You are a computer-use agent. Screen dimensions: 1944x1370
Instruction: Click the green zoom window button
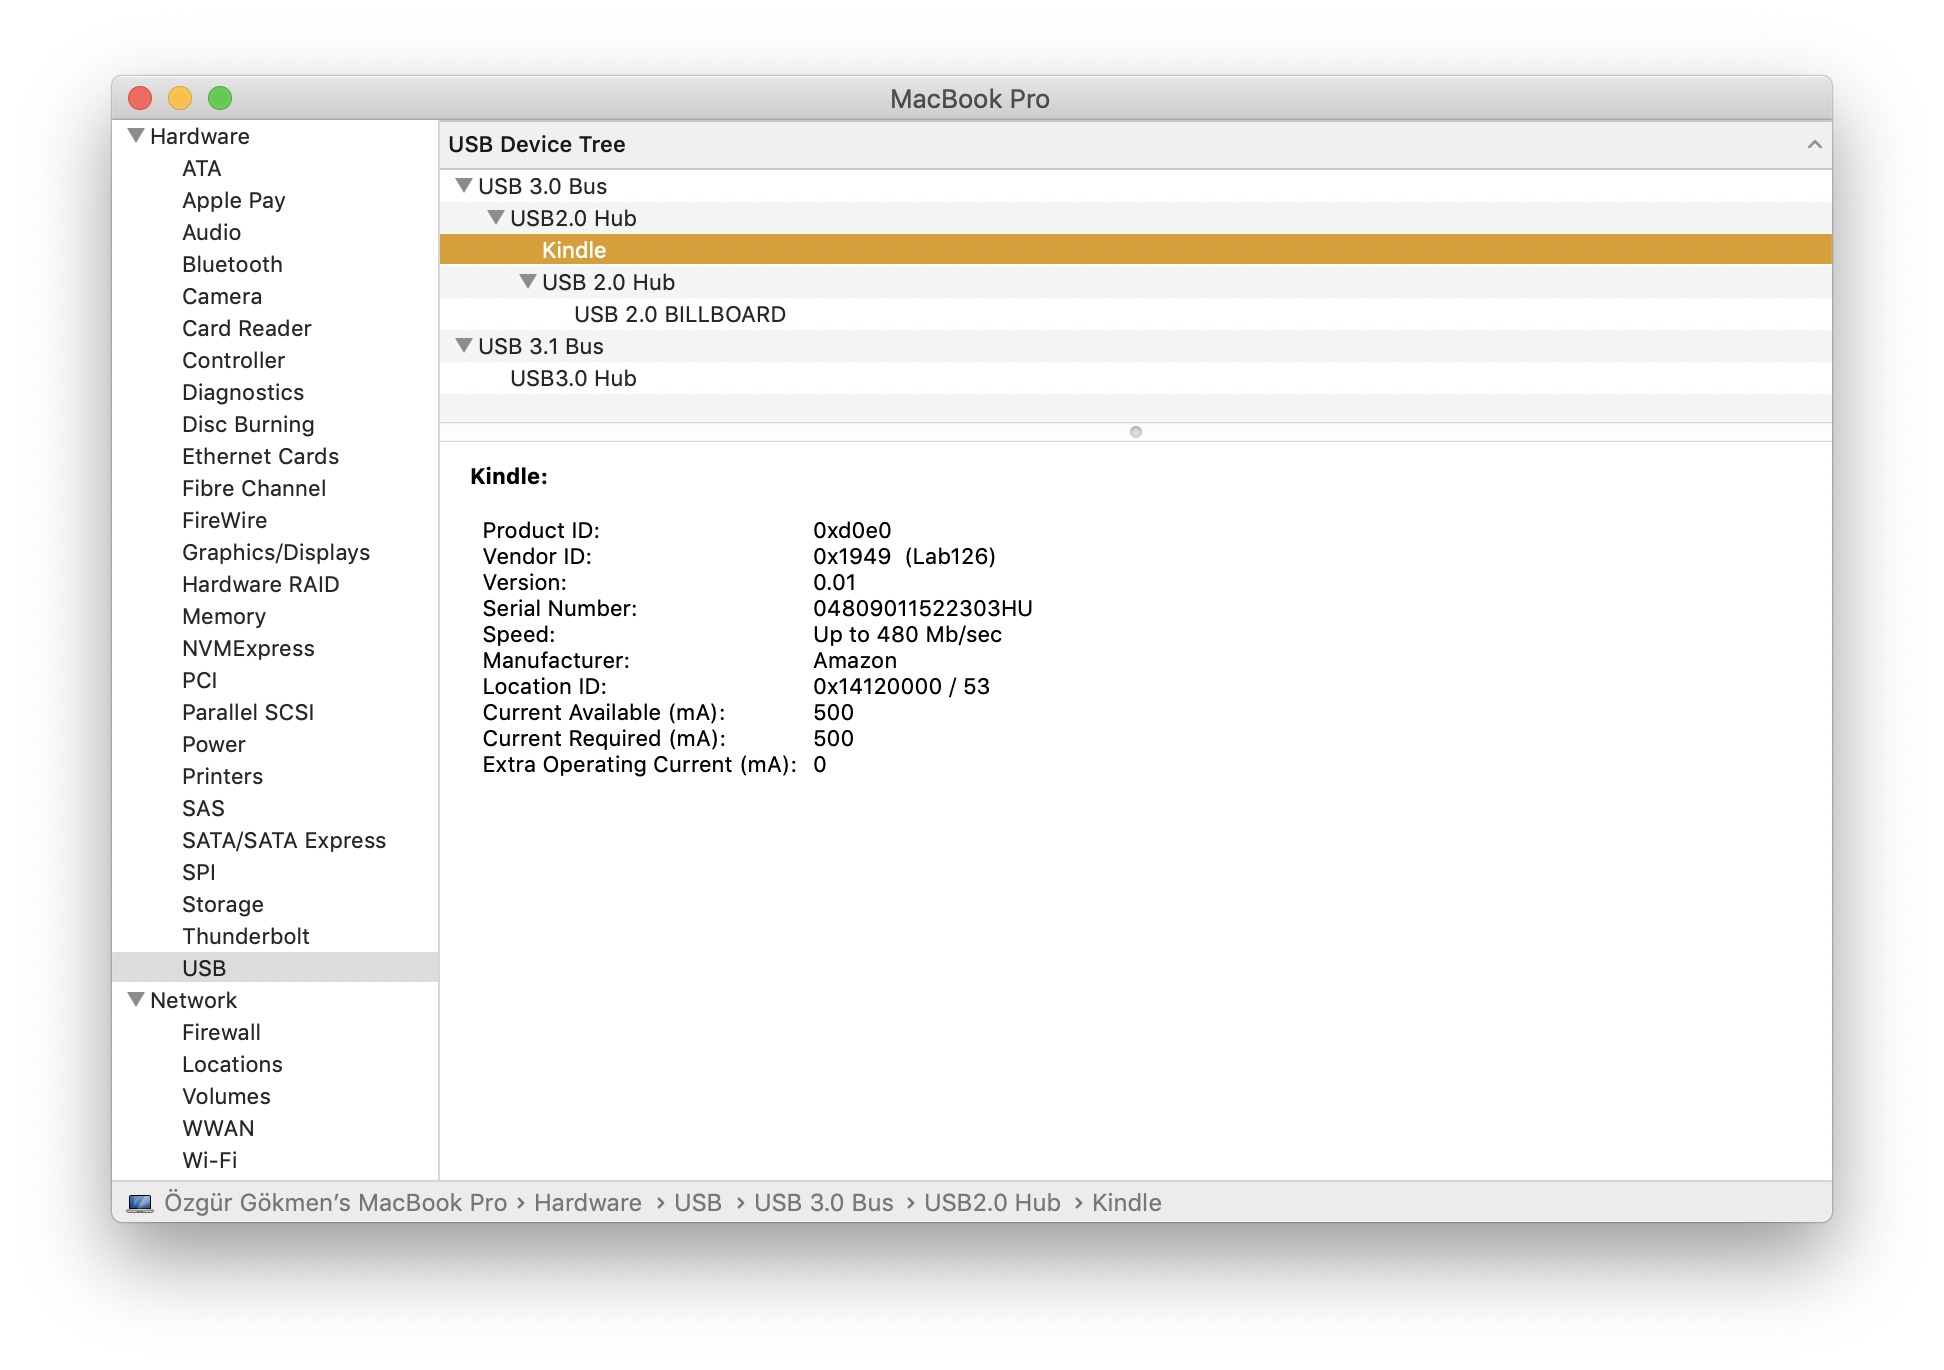point(220,98)
